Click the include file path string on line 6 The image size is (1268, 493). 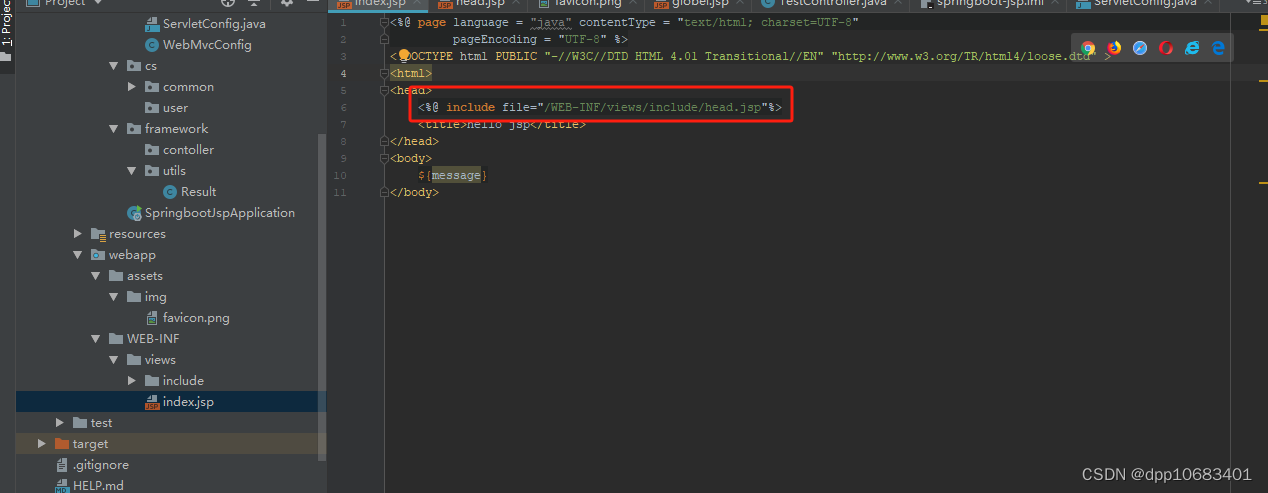pos(653,107)
